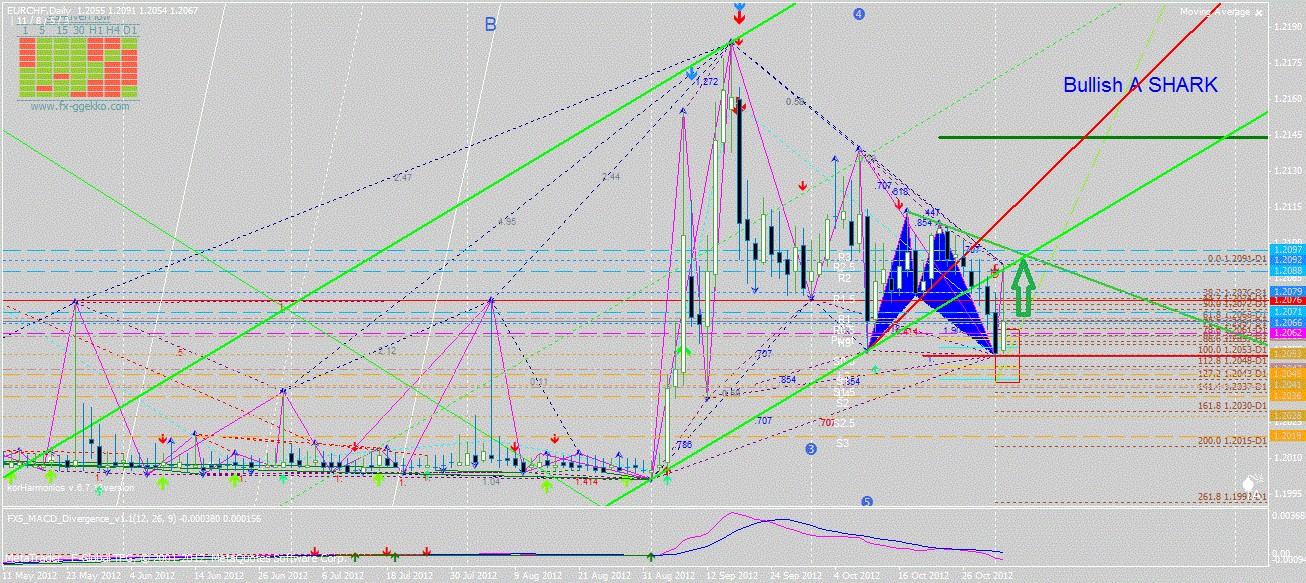1306x583 pixels.
Task: Select the circled wave number 4 marker
Action: (x=858, y=14)
